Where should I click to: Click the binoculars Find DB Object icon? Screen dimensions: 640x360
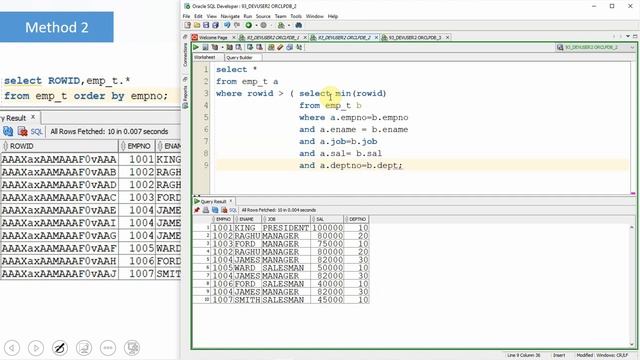299,25
